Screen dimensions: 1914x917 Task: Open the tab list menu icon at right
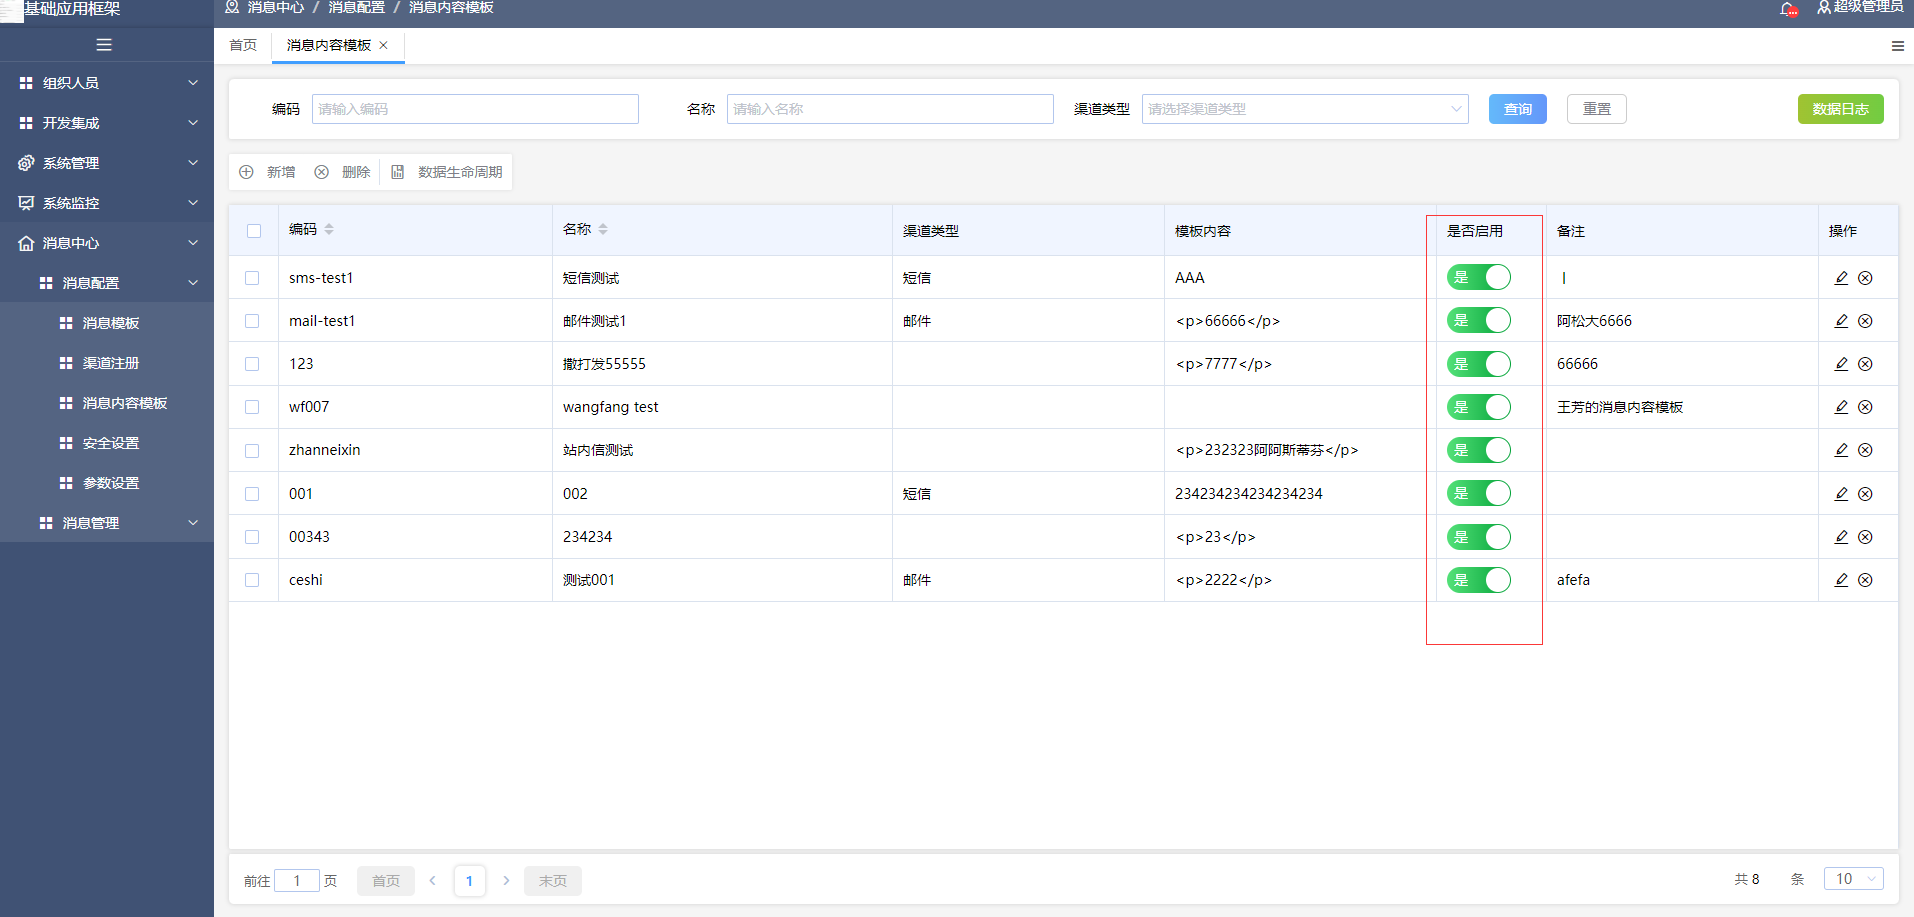point(1897,46)
